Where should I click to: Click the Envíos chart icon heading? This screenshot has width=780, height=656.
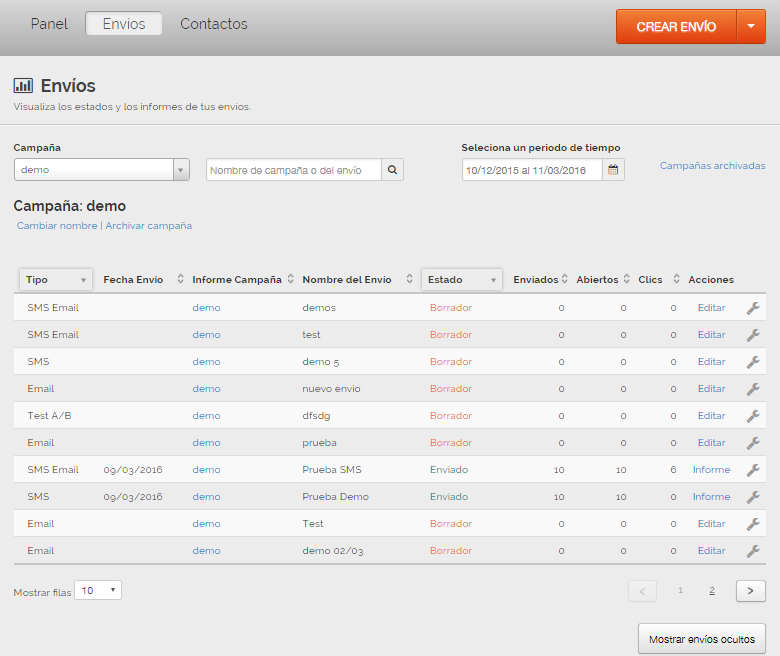click(x=23, y=86)
